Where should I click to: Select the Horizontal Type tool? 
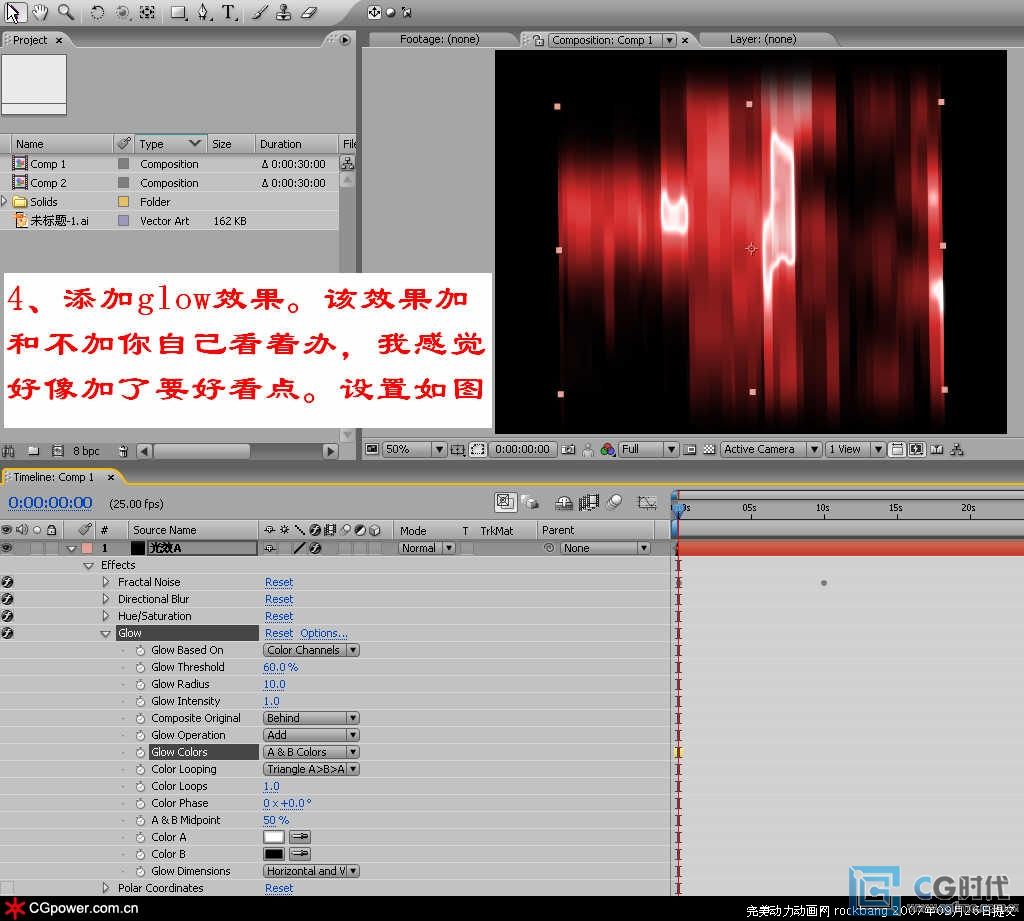[229, 13]
